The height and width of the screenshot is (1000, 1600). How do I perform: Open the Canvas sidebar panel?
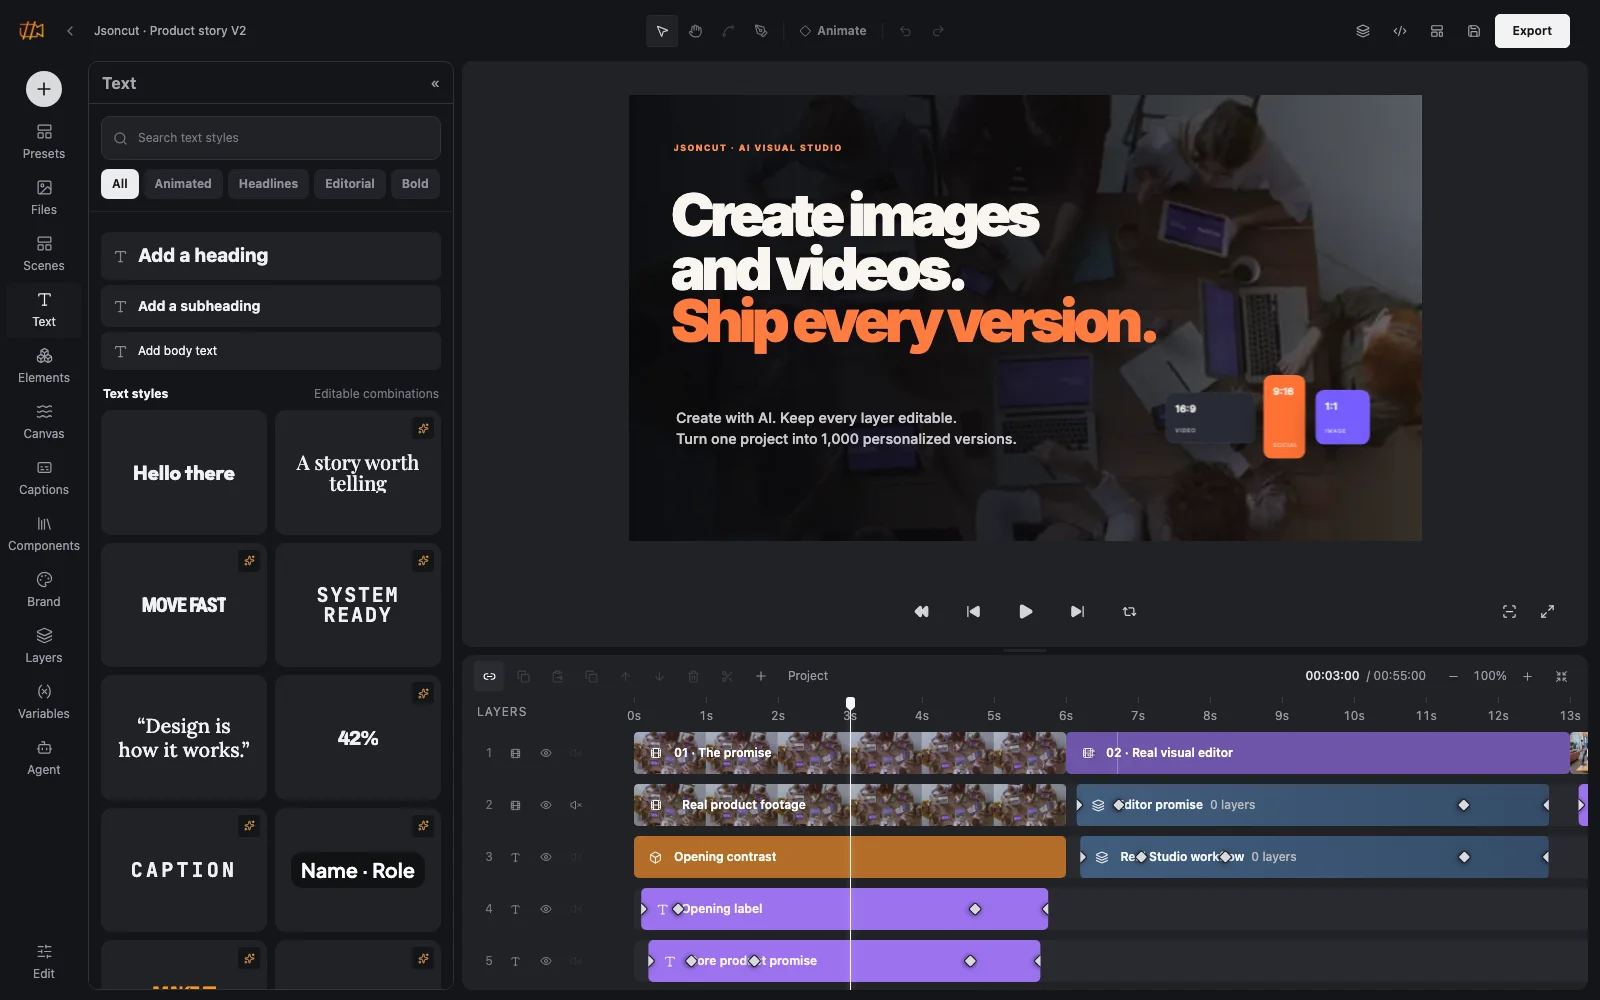44,422
